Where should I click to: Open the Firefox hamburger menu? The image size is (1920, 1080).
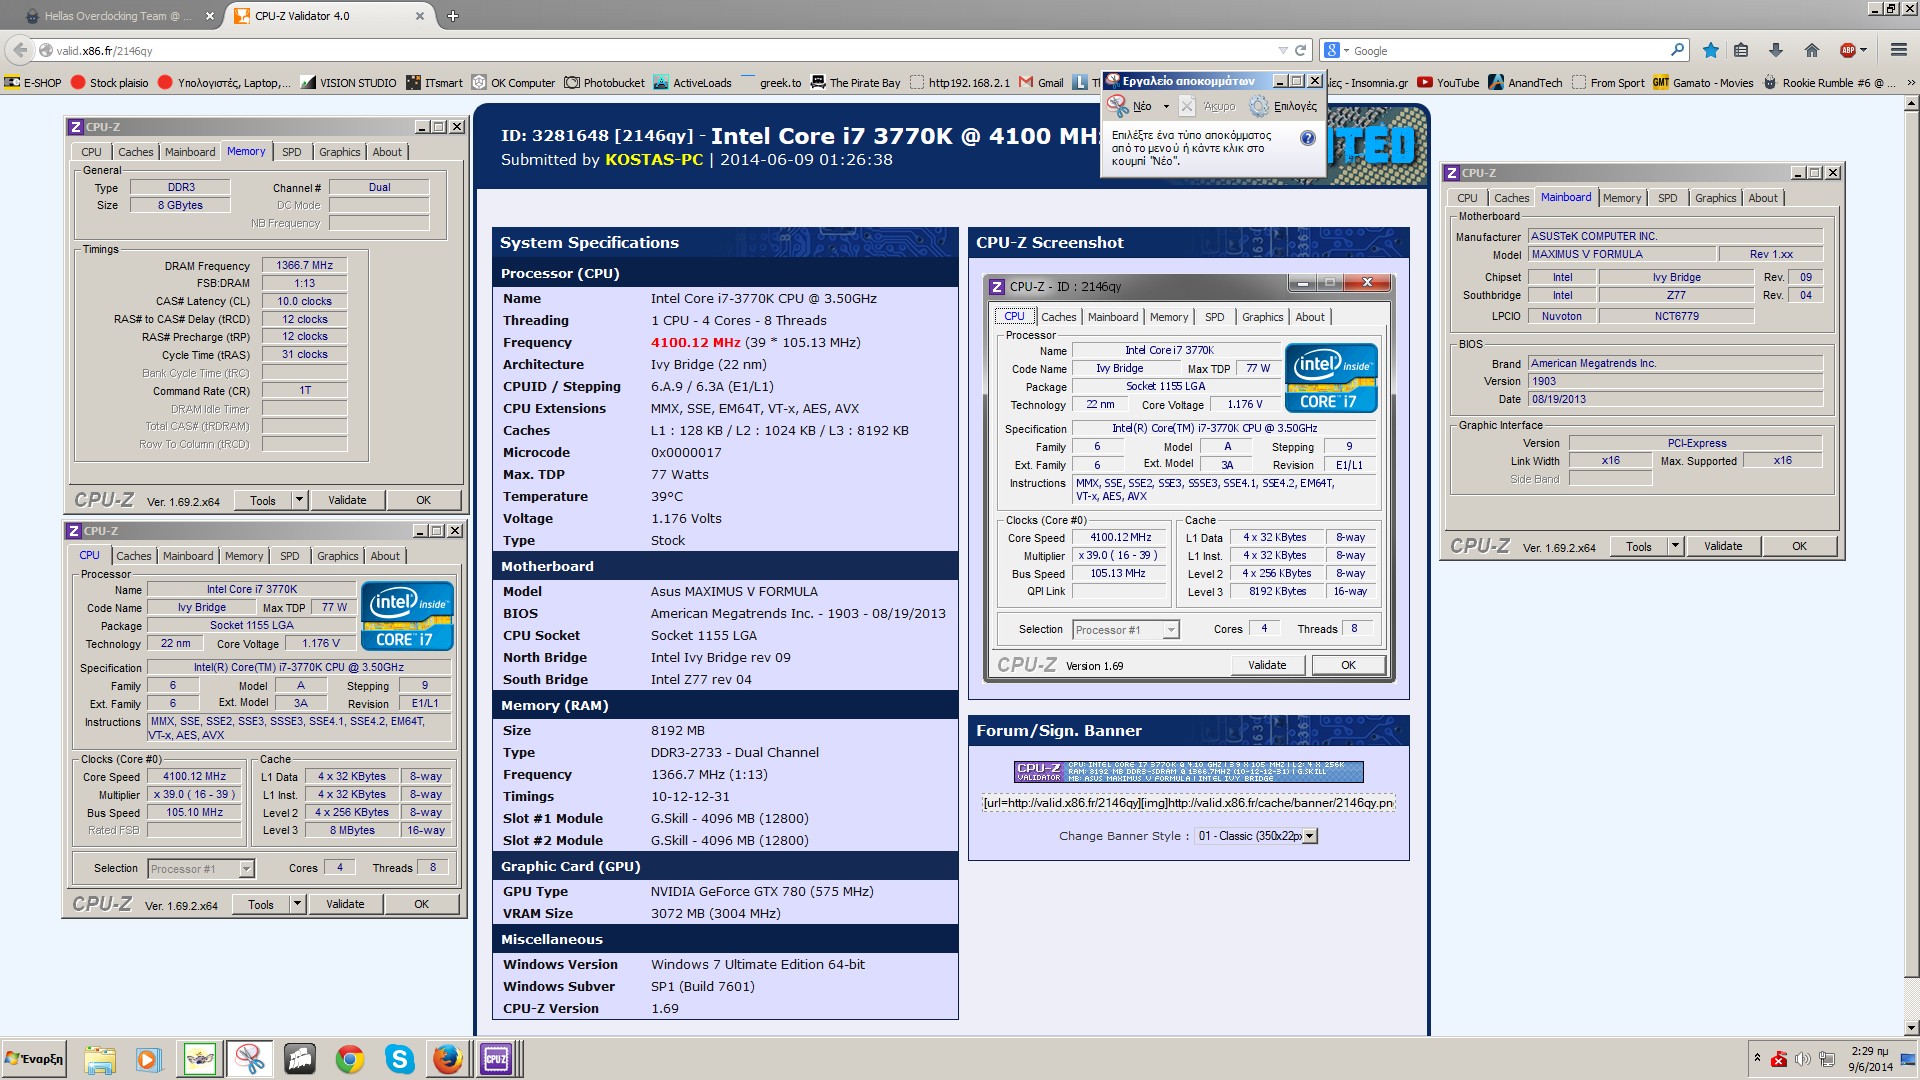point(1898,50)
